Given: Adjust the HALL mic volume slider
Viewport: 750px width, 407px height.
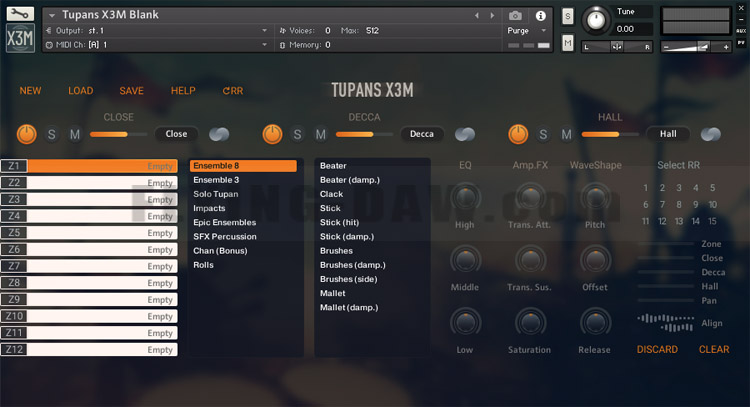Looking at the screenshot, I should [x=610, y=134].
